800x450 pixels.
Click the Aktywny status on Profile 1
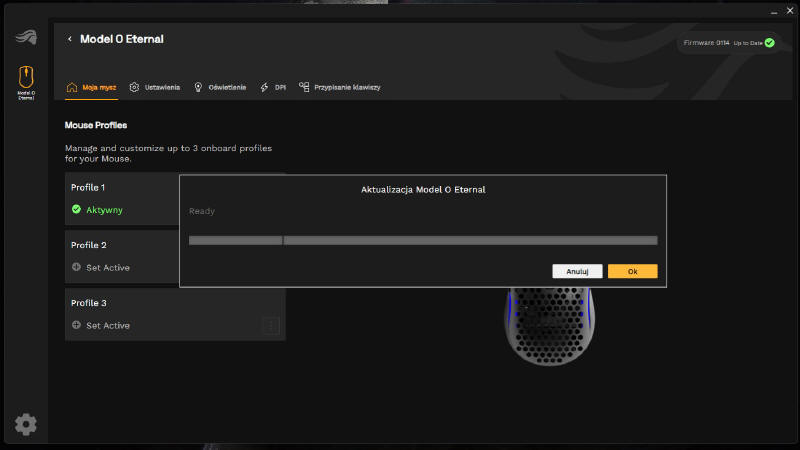pos(97,210)
